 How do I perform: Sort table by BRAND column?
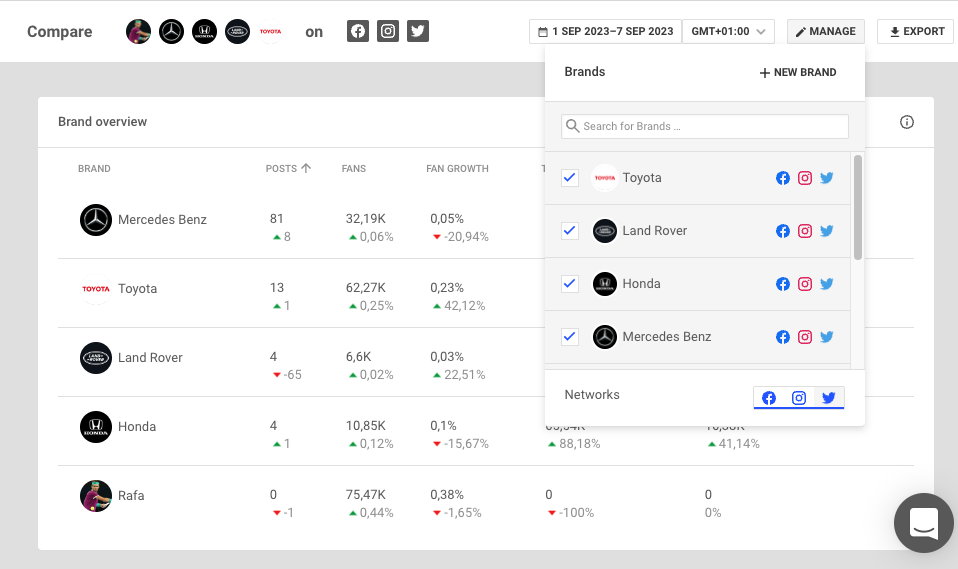pos(94,169)
